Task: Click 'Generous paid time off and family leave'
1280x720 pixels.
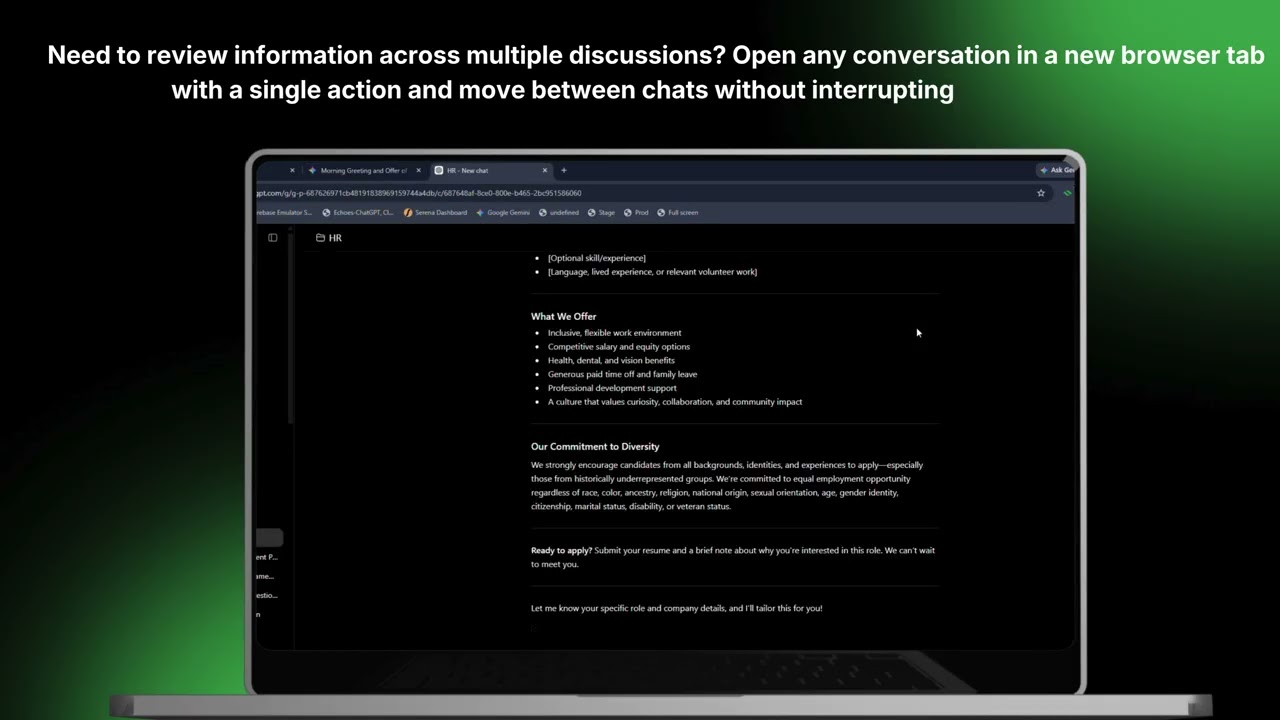Action: (x=622, y=375)
